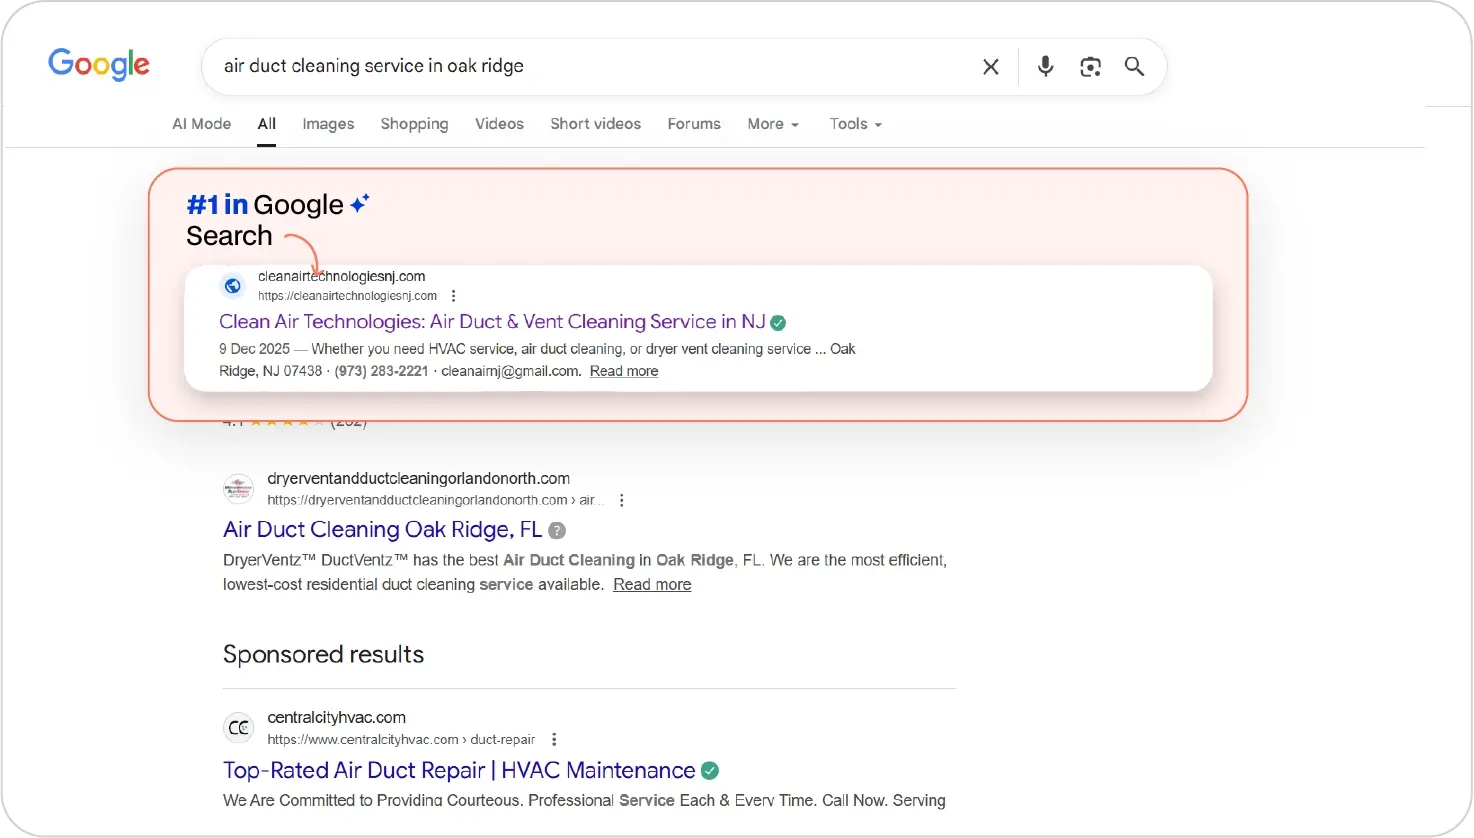Click Read more under DryerVentz description

pos(652,585)
